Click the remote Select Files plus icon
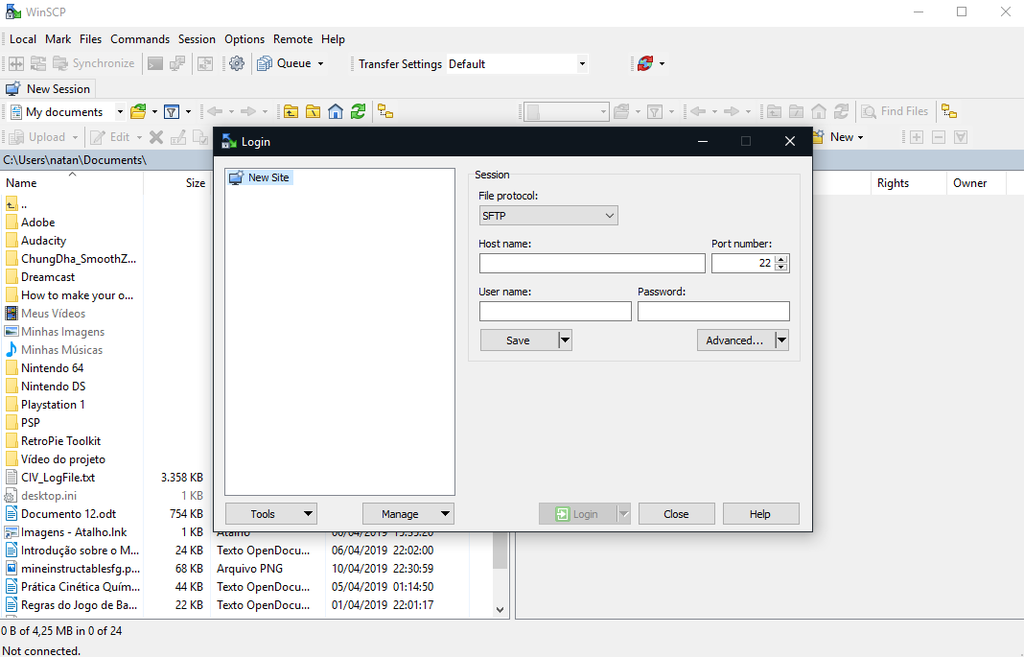Image resolution: width=1024 pixels, height=657 pixels. [x=916, y=137]
